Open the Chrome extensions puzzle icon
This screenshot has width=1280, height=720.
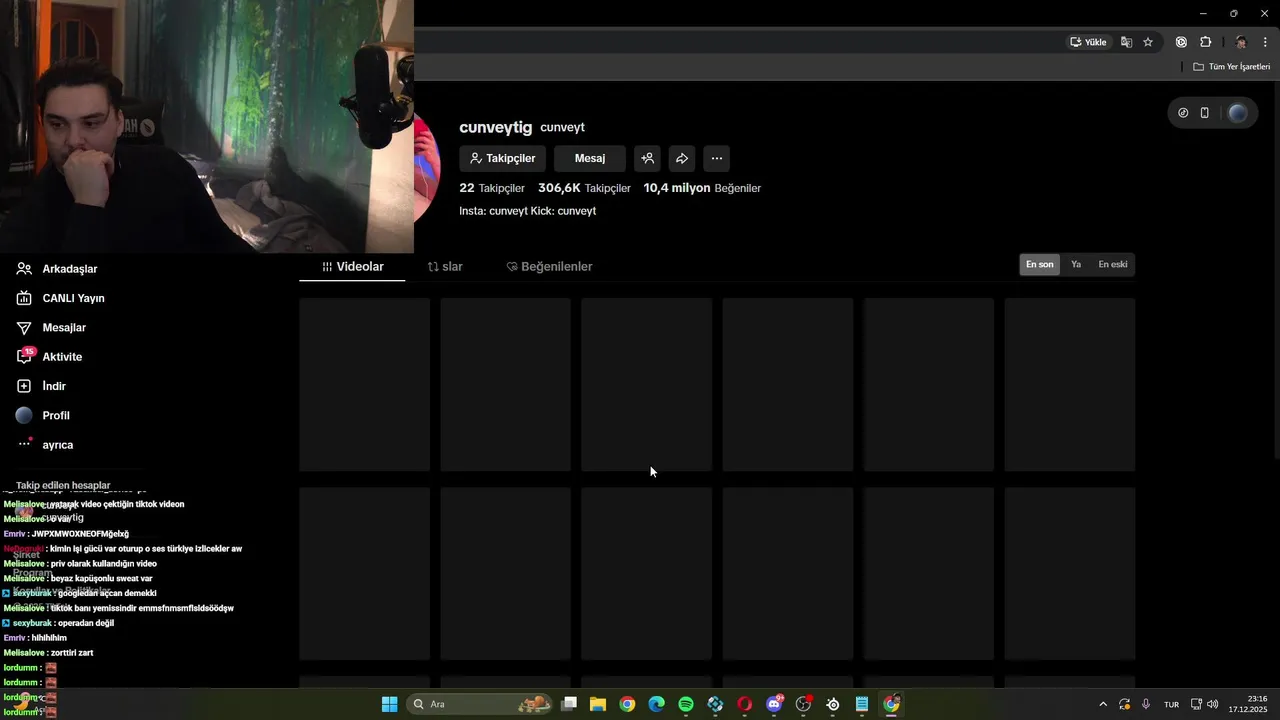click(x=1205, y=42)
